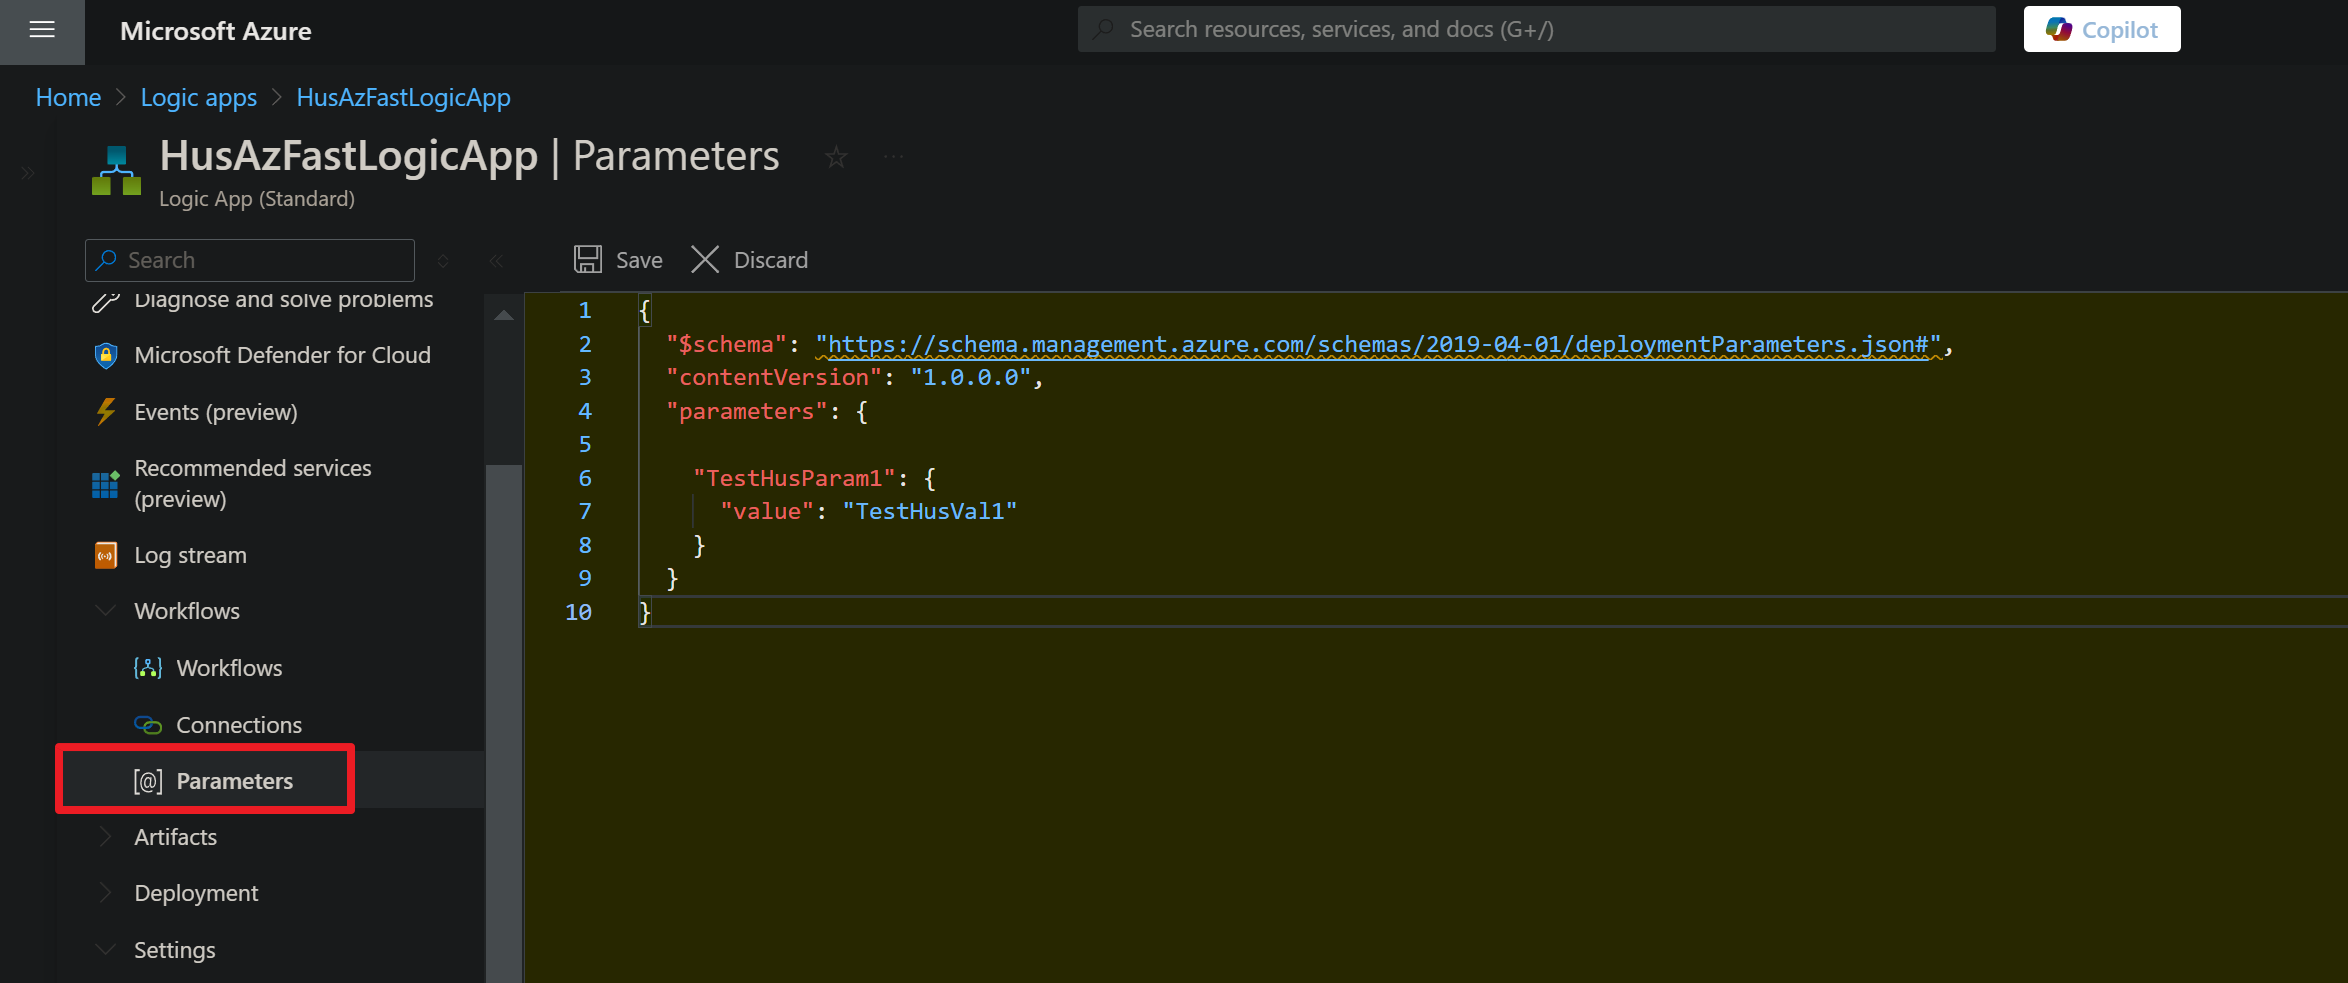The height and width of the screenshot is (983, 2348).
Task: Go to Logic apps breadcrumb link
Action: 199,97
